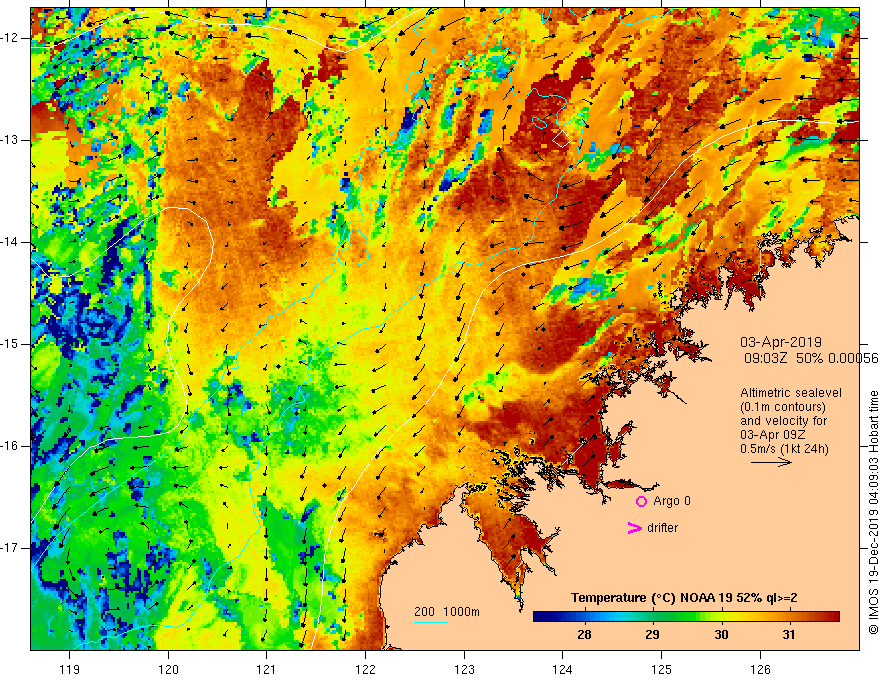Click longitude axis label 125

662,669
